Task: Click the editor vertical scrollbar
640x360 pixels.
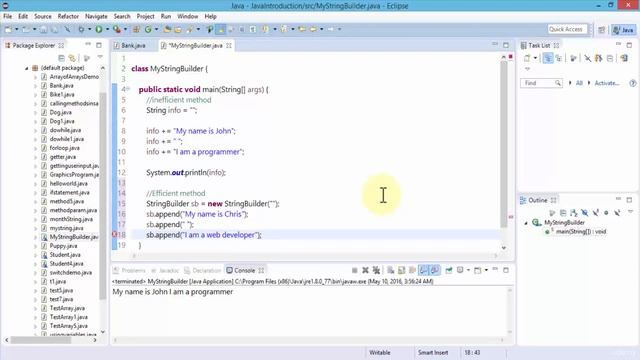Action: (504, 144)
